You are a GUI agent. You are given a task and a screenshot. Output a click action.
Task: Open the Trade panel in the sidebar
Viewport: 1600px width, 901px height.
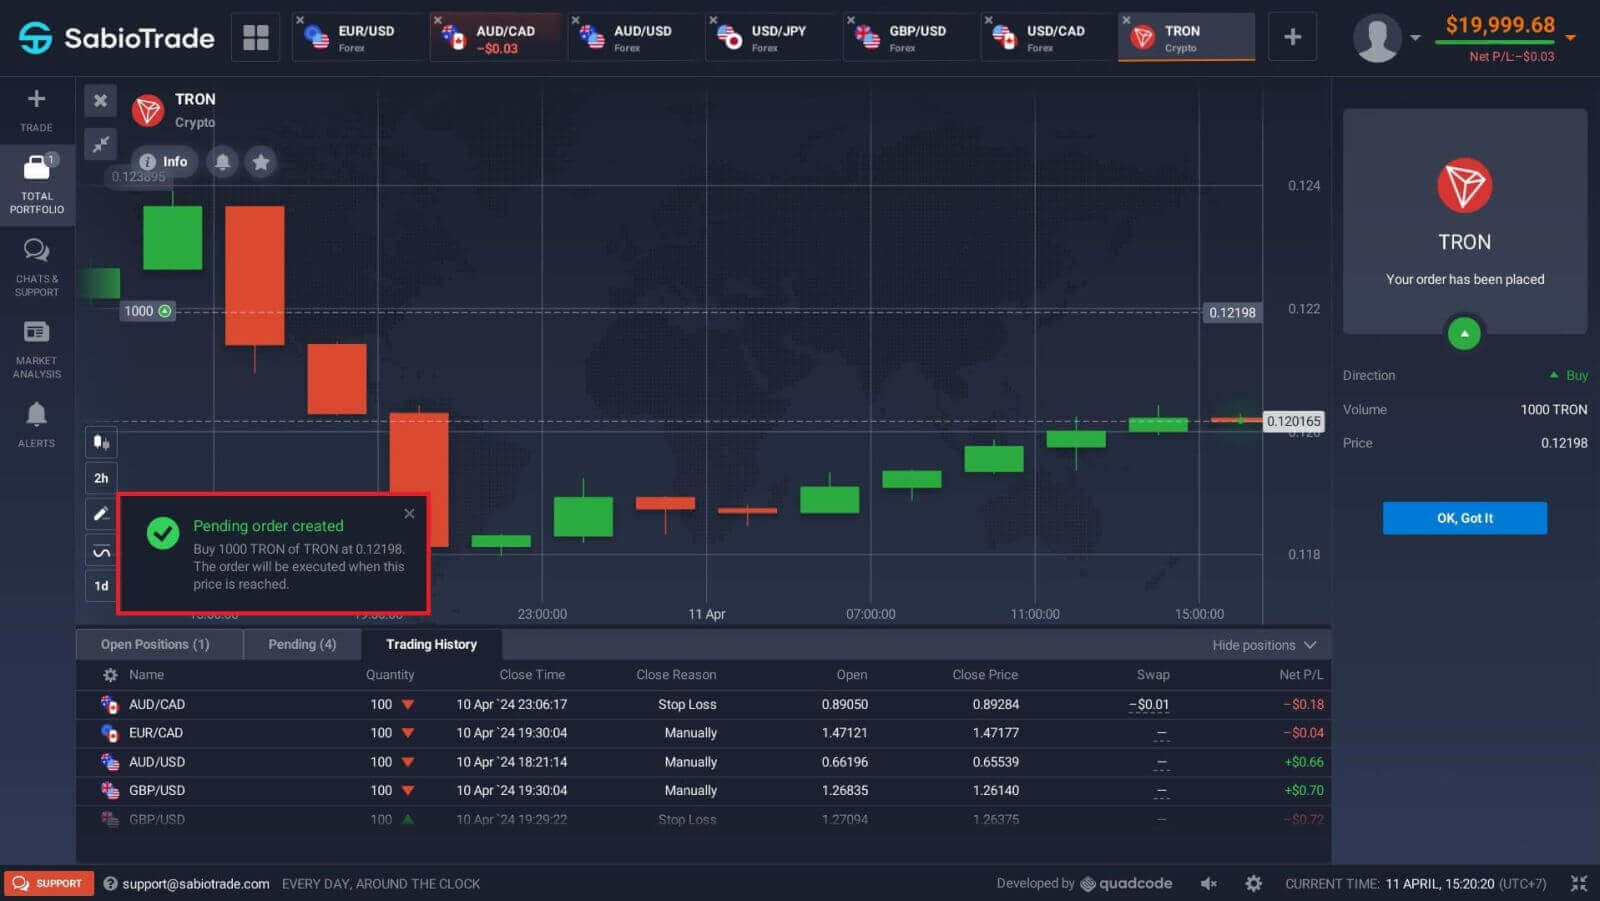(x=36, y=108)
